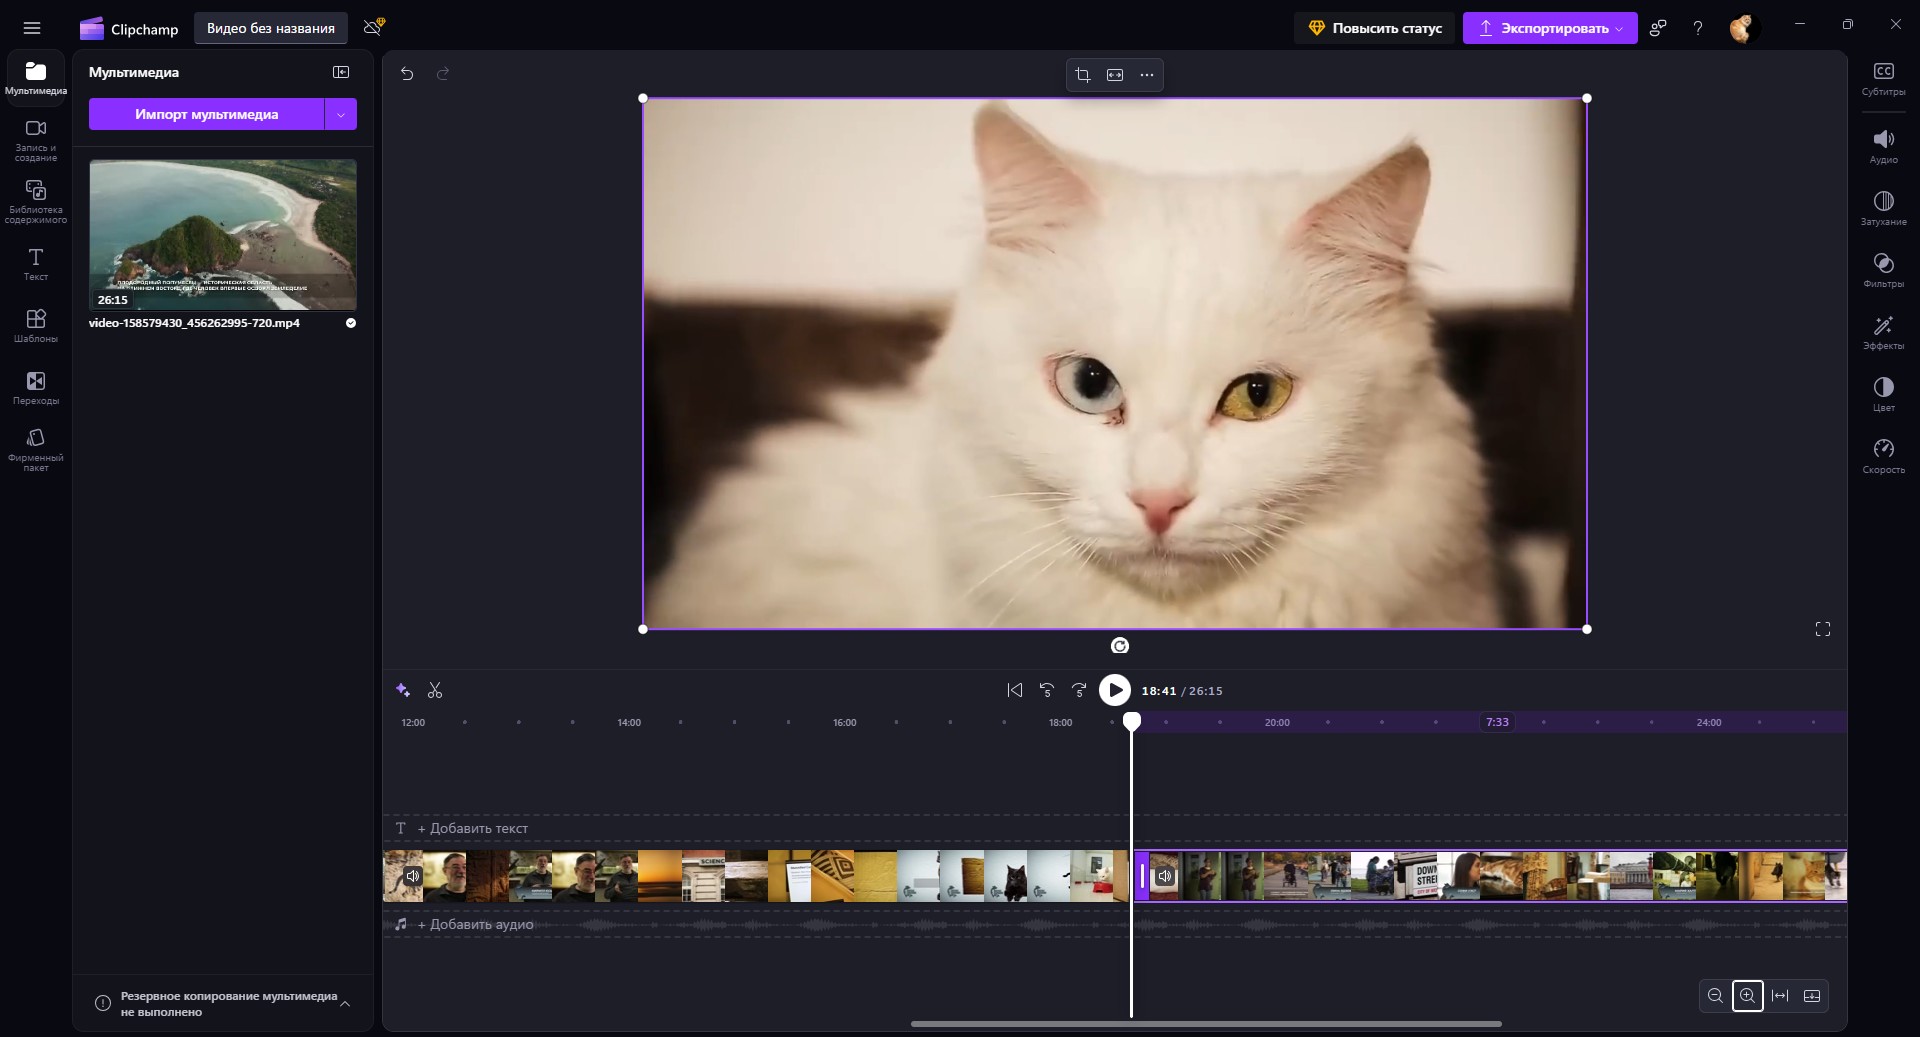
Task: Open the Transitions tab
Action: coord(36,387)
